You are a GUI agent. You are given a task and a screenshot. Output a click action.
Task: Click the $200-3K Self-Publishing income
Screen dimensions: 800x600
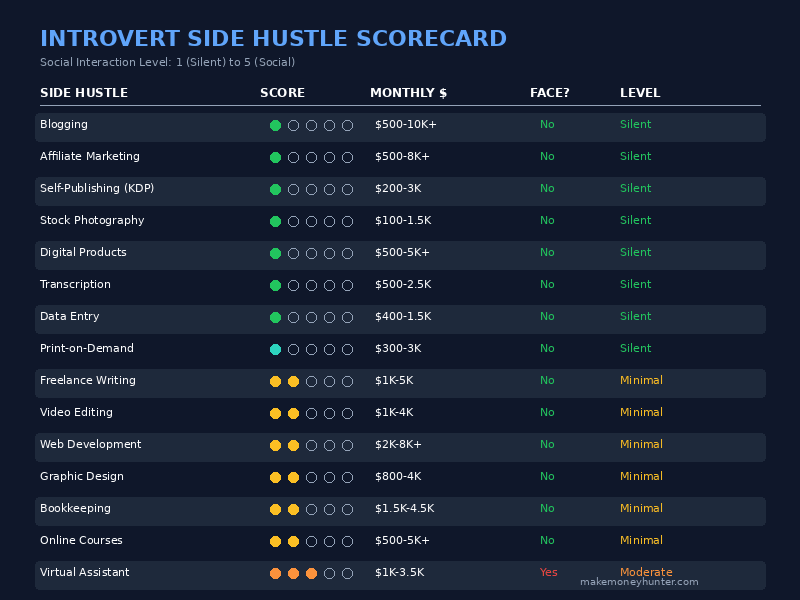click(x=398, y=189)
